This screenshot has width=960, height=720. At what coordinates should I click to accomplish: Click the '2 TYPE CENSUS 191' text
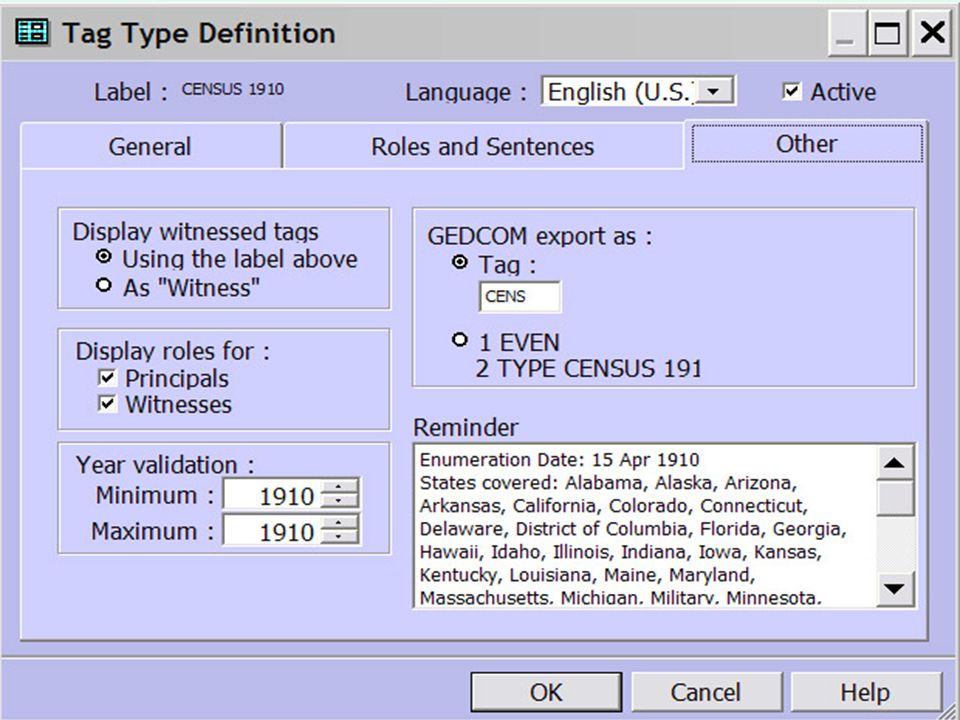588,369
